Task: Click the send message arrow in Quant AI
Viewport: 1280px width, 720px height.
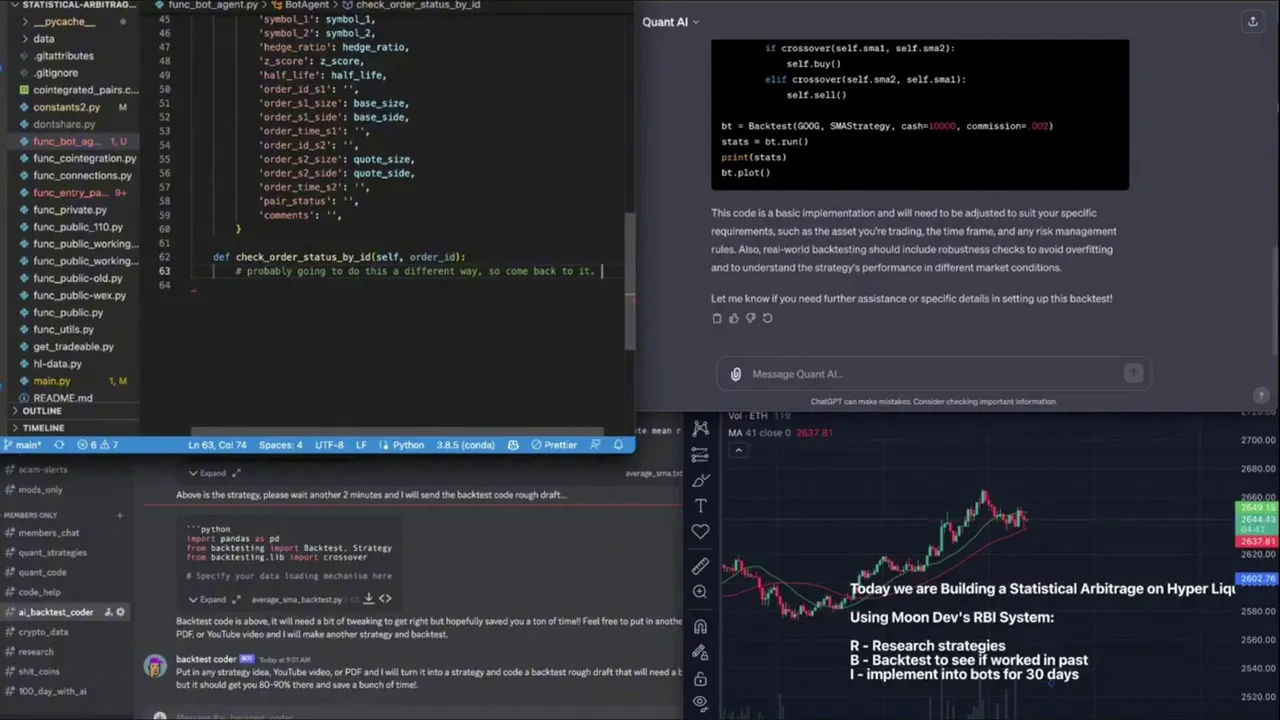Action: click(1133, 374)
